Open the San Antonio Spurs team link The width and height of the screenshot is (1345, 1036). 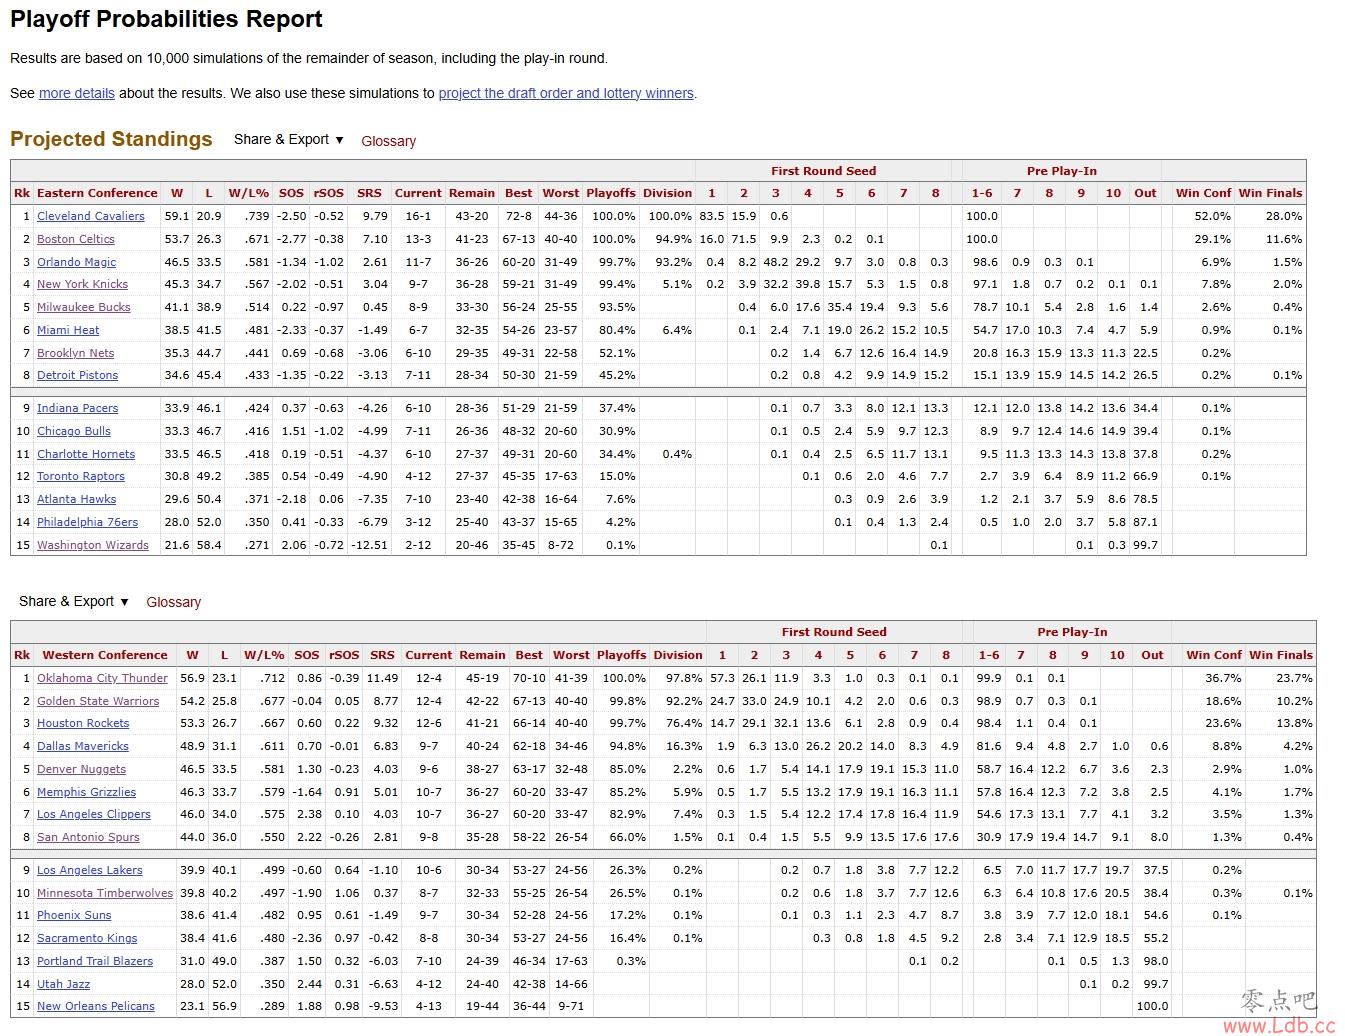click(89, 837)
